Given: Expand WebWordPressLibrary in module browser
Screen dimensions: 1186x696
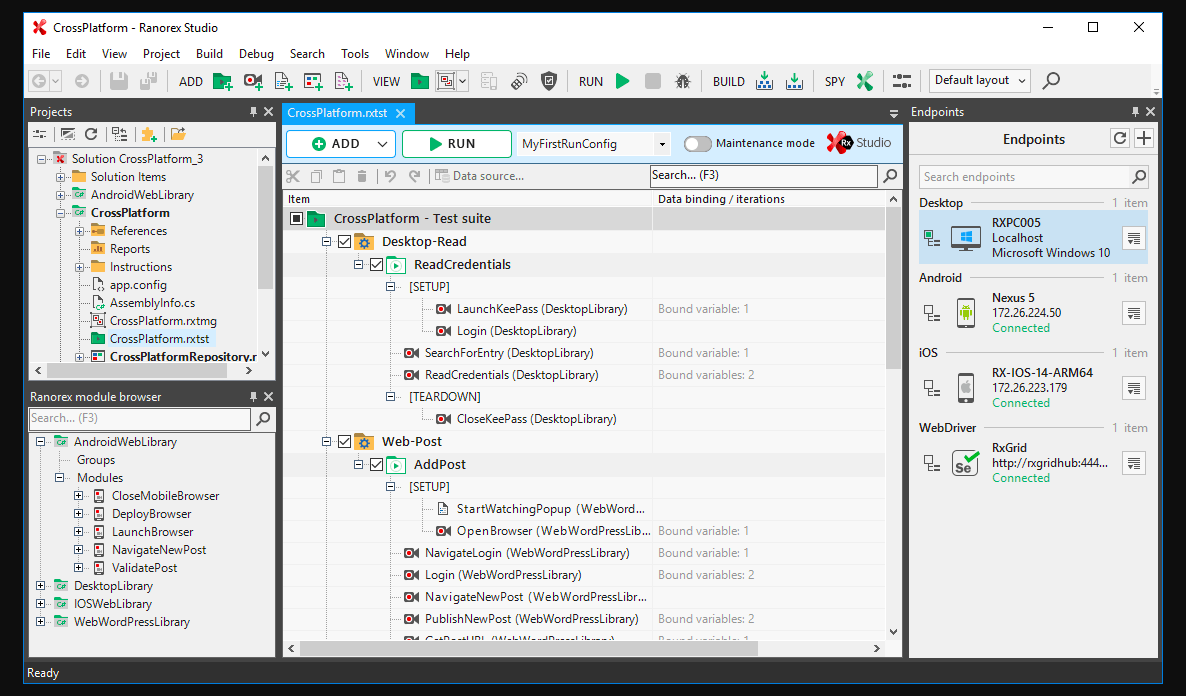Looking at the screenshot, I should [41, 622].
